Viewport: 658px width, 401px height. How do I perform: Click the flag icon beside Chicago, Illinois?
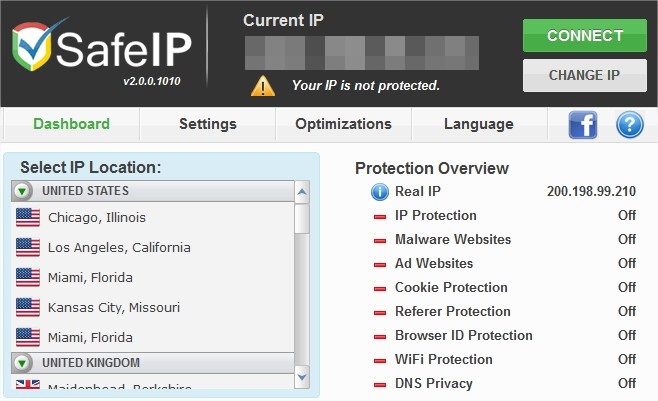pos(28,217)
